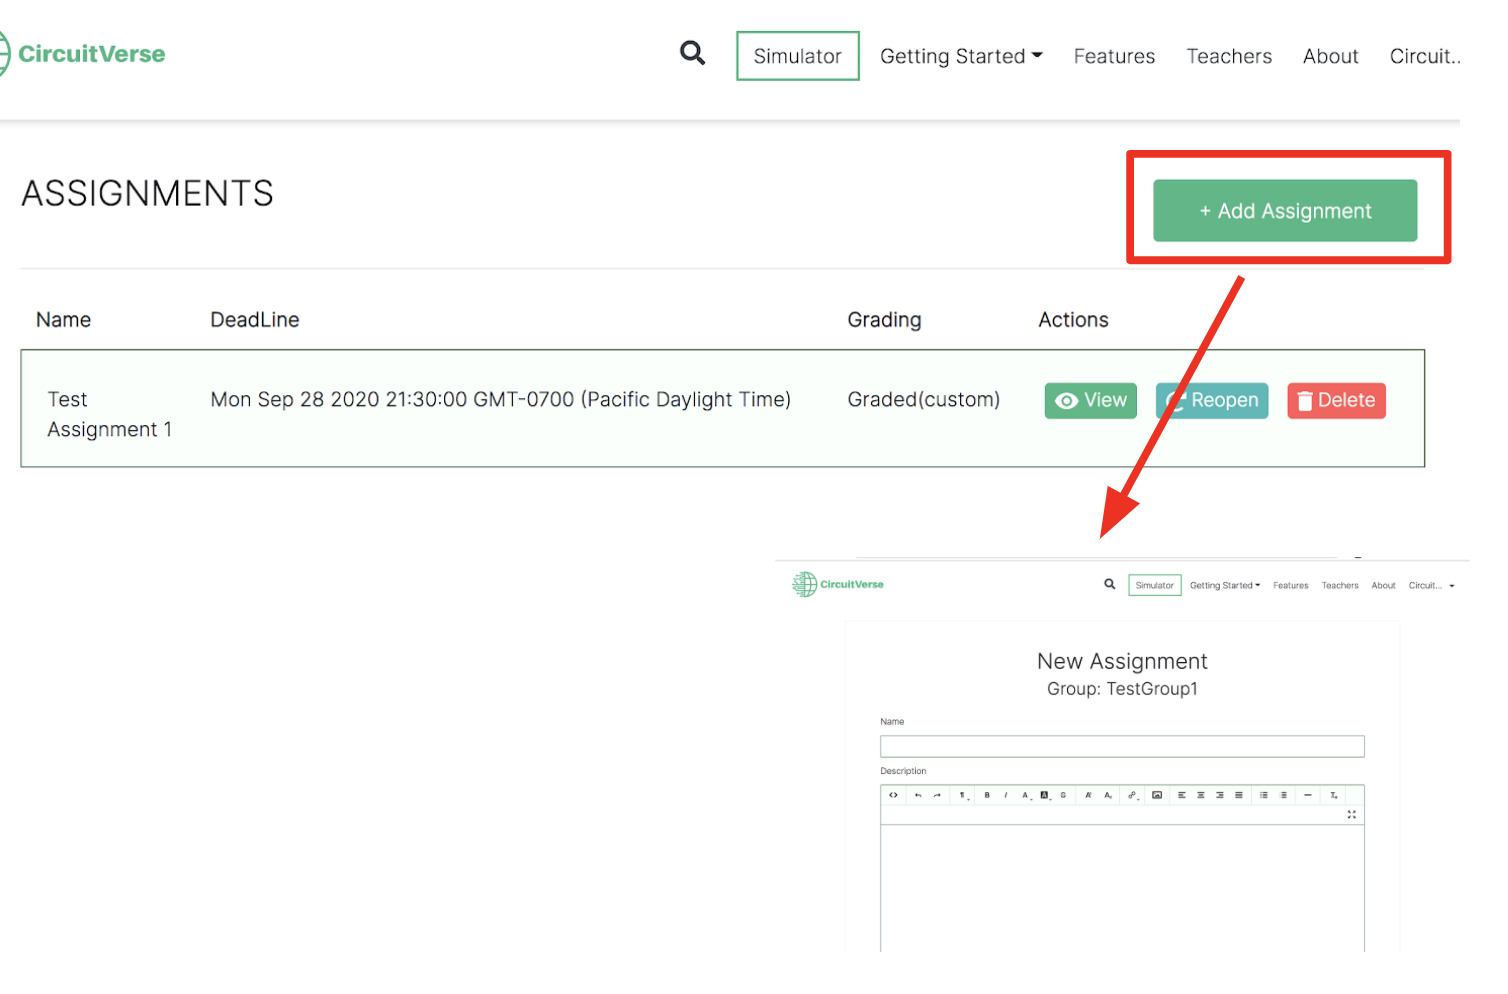Click the code view icon in editor
This screenshot has height=994, width=1508.
pos(893,795)
